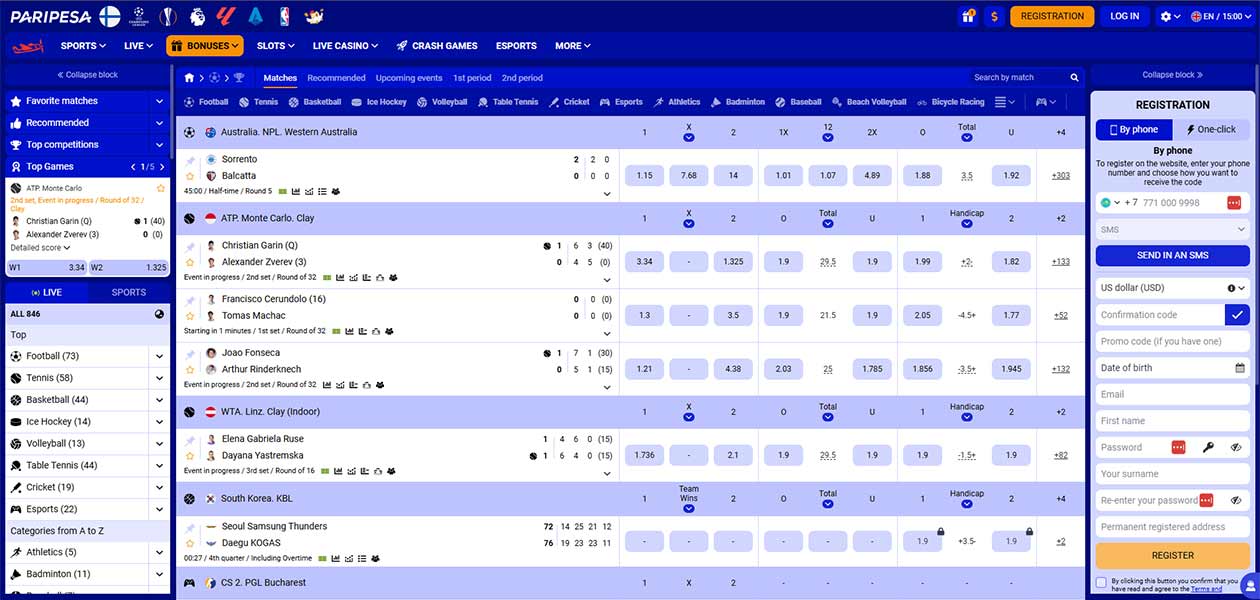The height and width of the screenshot is (600, 1260).
Task: Select odds 3.34 for Christian Garin
Action: [644, 262]
